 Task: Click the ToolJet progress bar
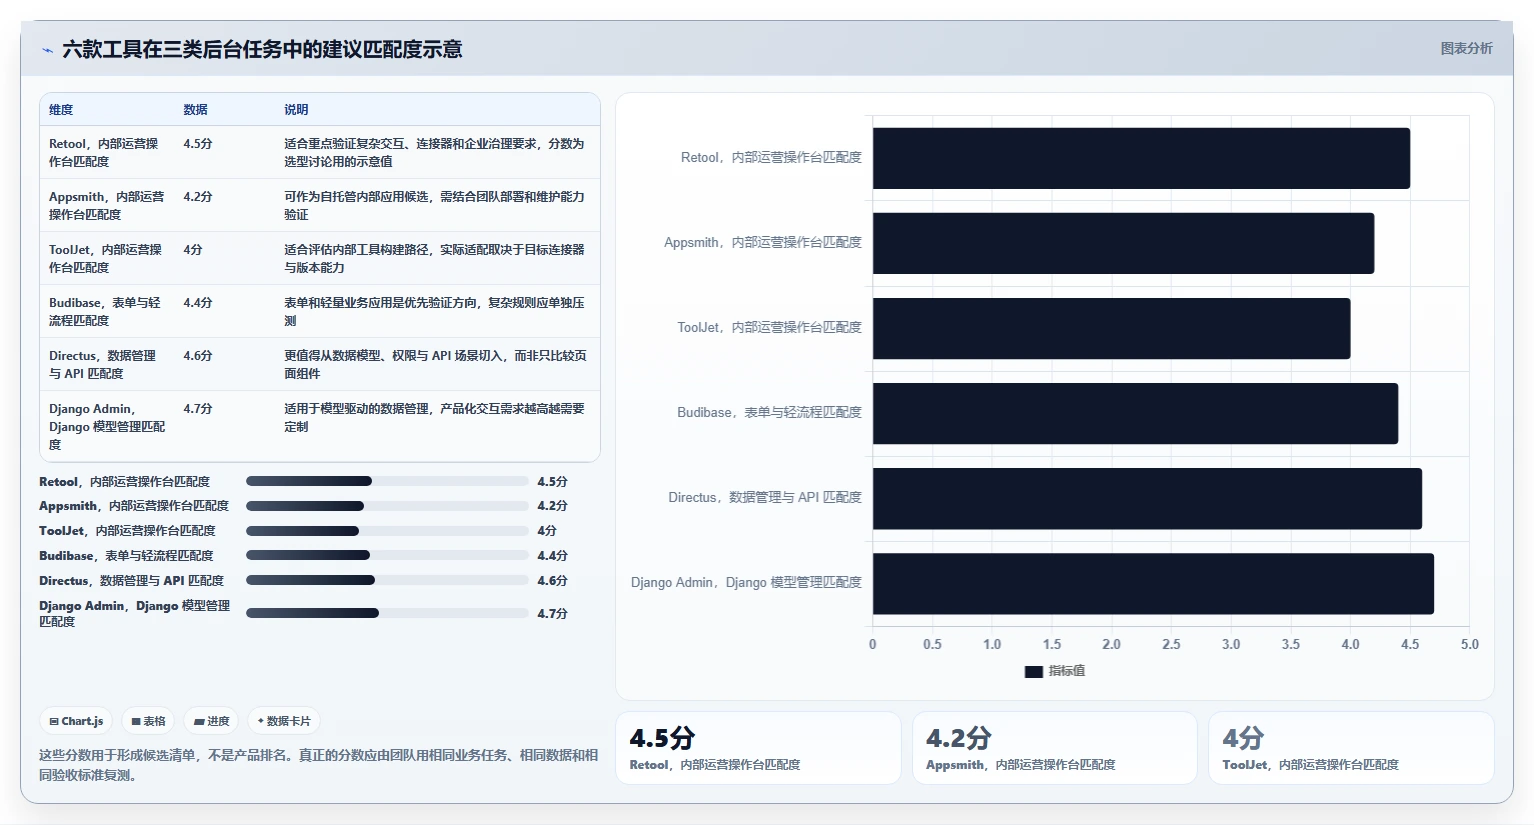tap(387, 531)
